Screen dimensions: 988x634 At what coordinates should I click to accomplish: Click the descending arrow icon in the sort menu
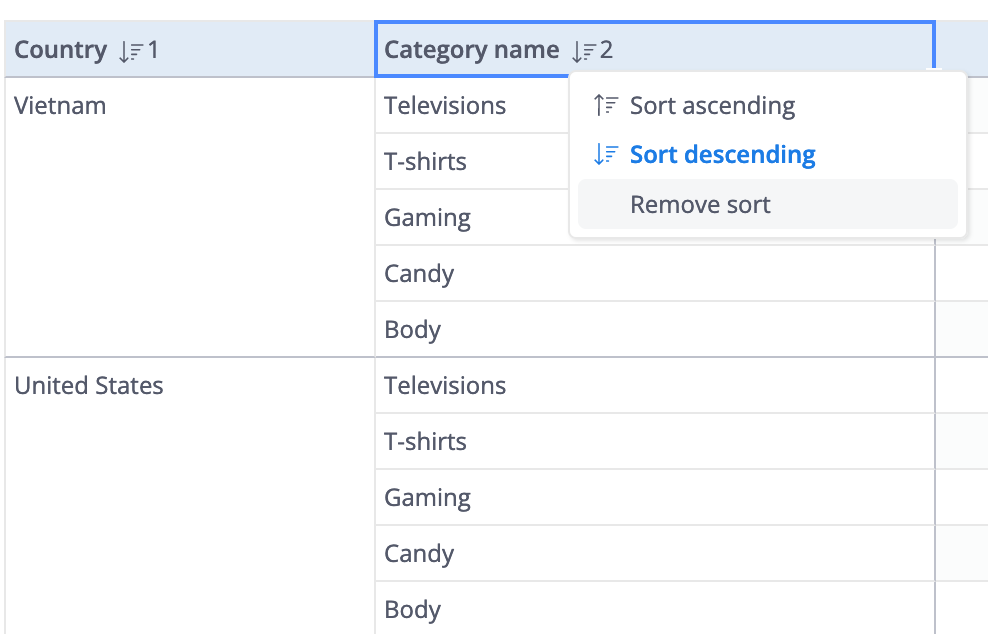[606, 154]
